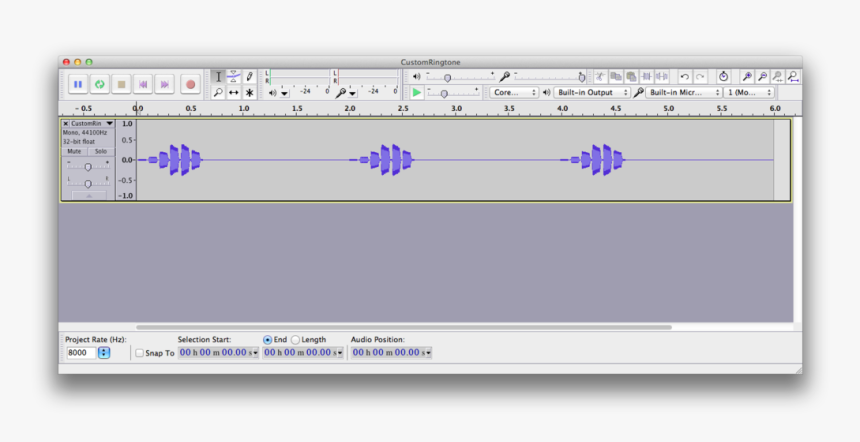Click the input volume slider handle
This screenshot has width=860, height=442.
pos(582,78)
